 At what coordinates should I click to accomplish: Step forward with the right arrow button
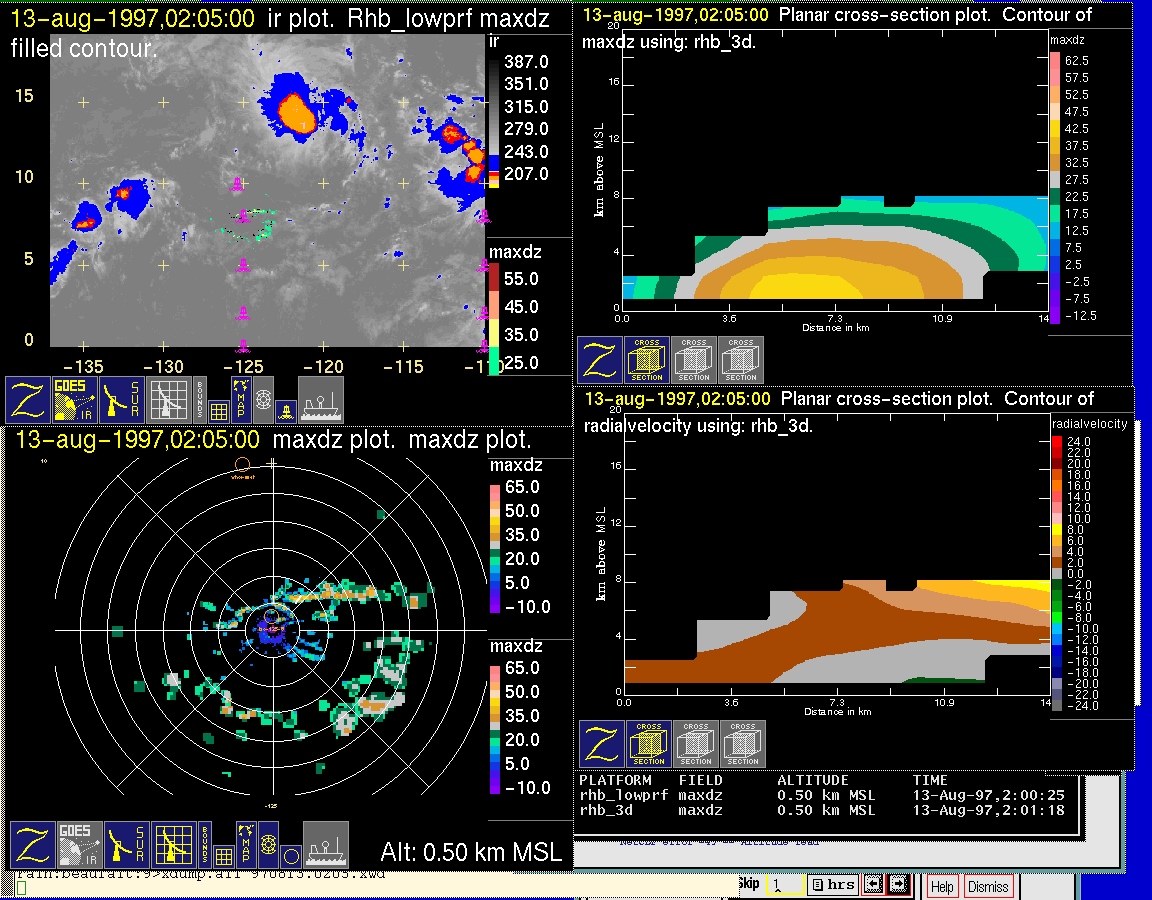pos(897,885)
